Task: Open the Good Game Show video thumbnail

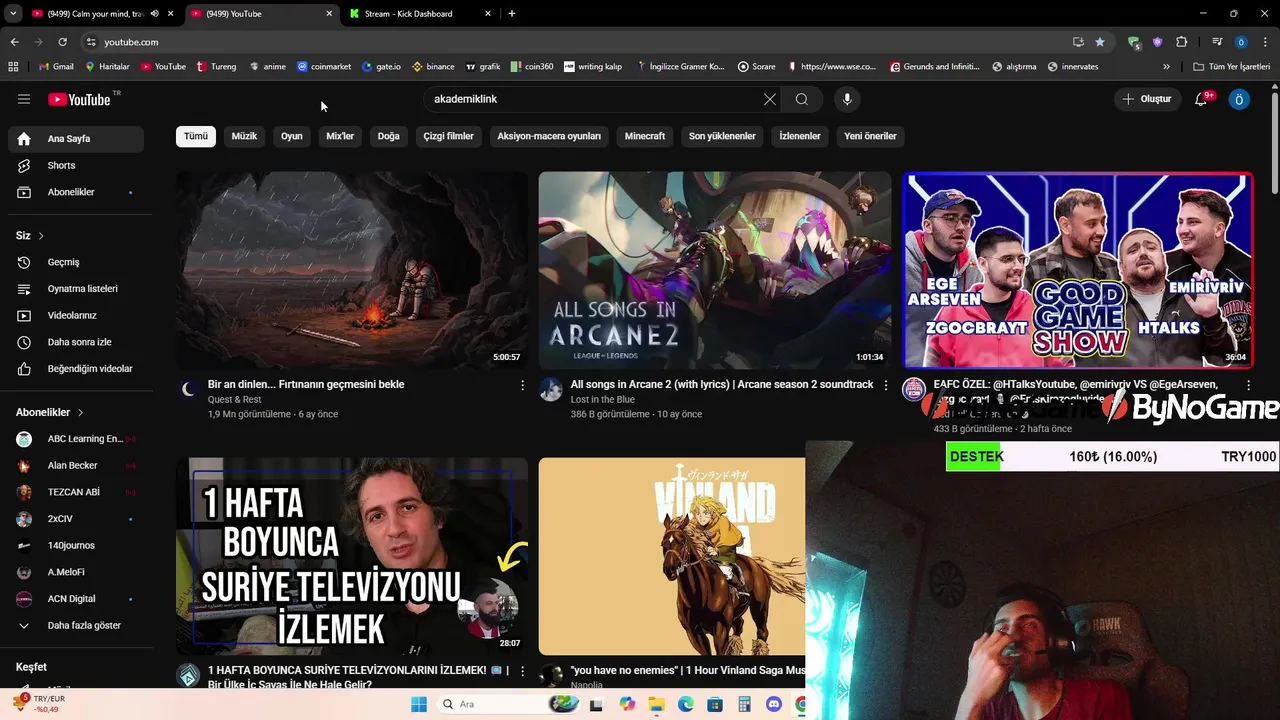Action: click(x=1077, y=270)
